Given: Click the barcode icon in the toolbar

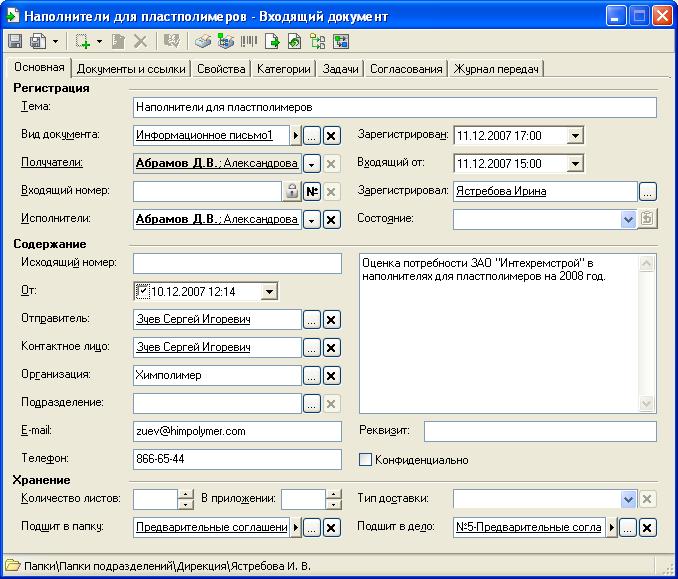Looking at the screenshot, I should pos(248,42).
